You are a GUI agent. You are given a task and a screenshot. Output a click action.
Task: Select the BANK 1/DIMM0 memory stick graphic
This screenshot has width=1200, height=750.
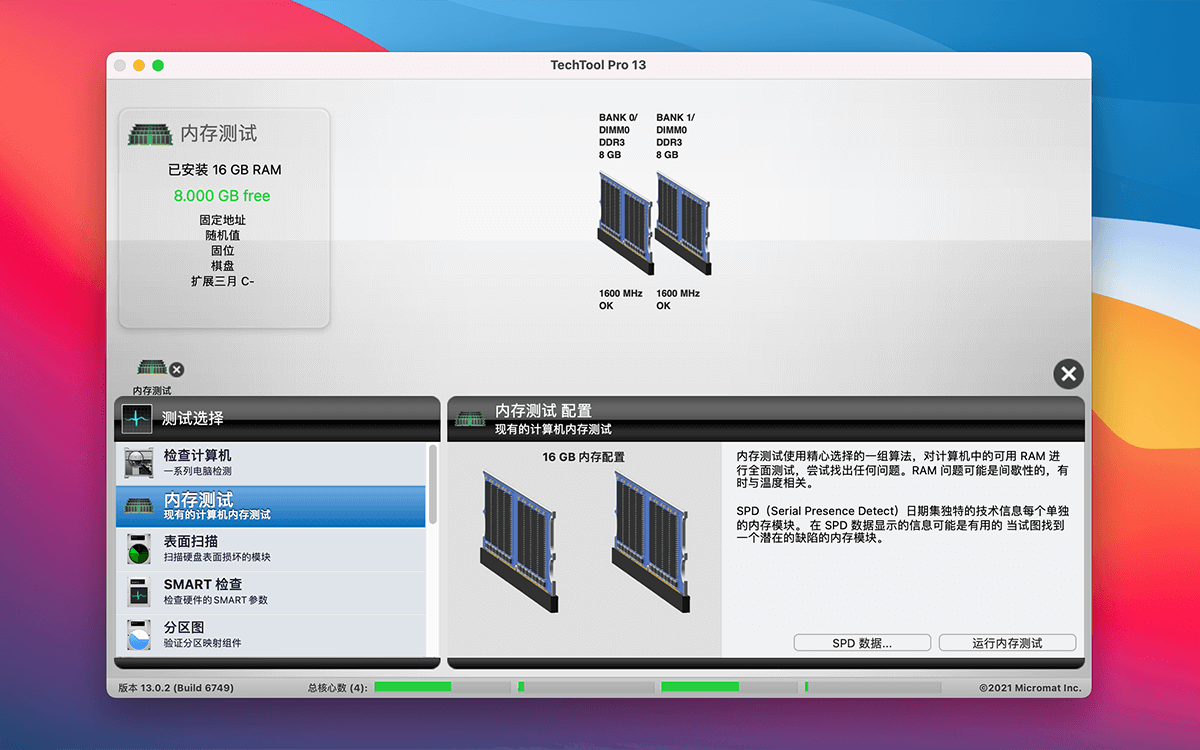tap(684, 222)
